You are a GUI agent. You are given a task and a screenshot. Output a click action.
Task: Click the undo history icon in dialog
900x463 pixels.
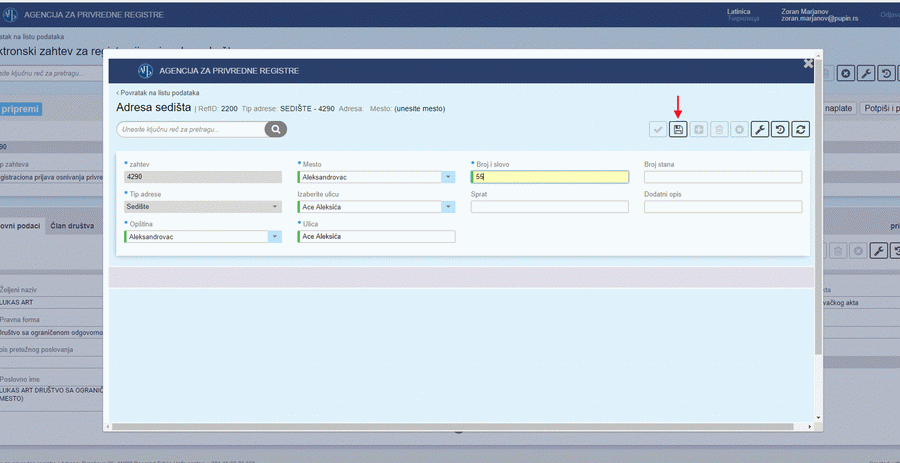[781, 129]
